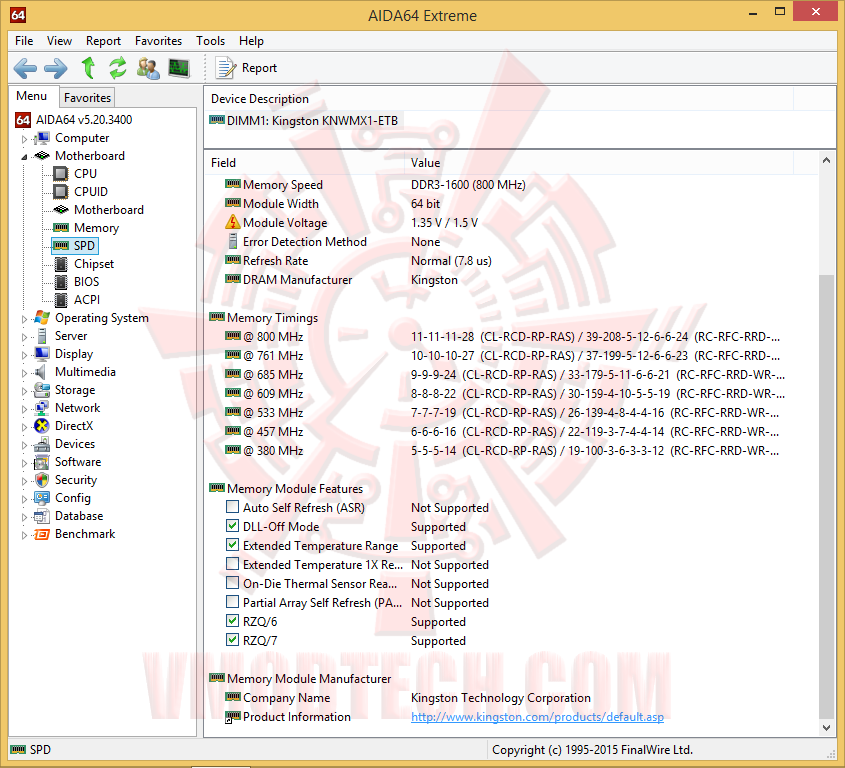Toggle the RZQ/6 checkbox
This screenshot has height=768, width=845.
pyautogui.click(x=232, y=620)
